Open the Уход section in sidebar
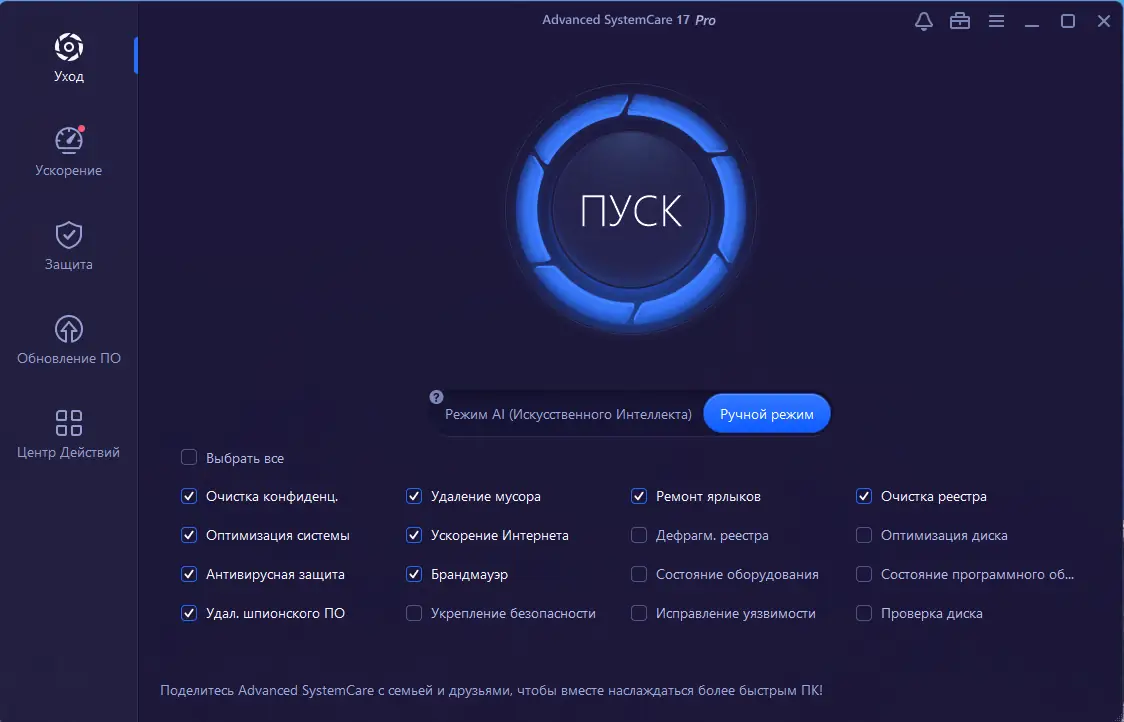The height and width of the screenshot is (722, 1124). point(67,55)
